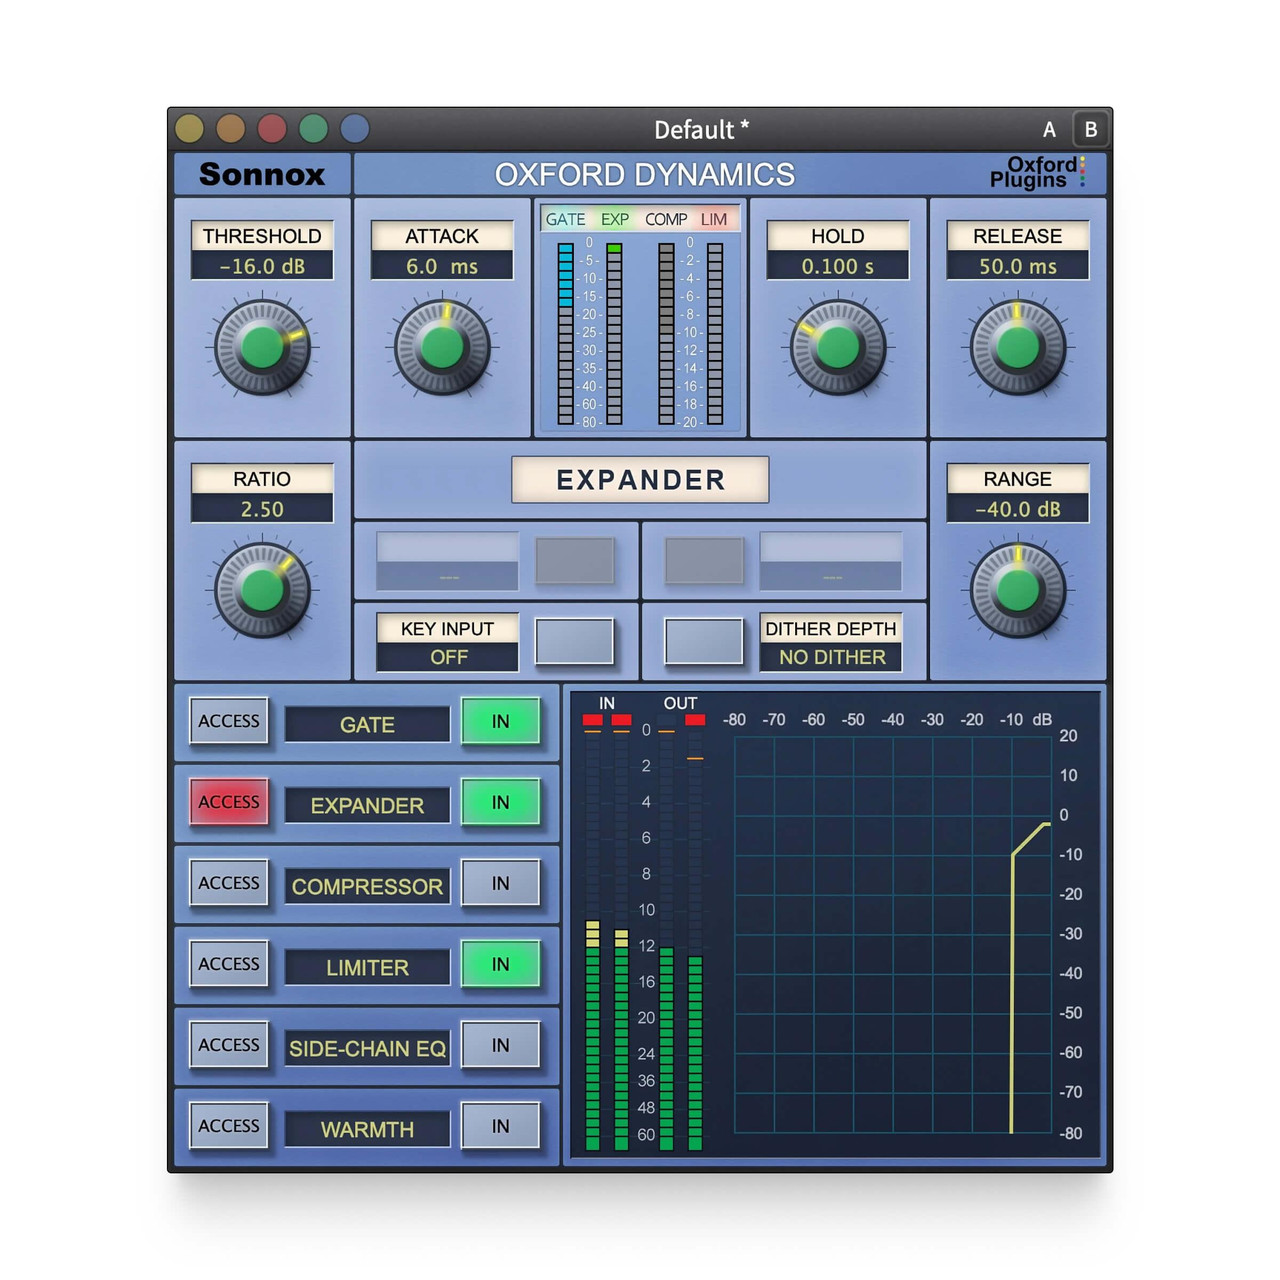Edit the THRESHOLD value of -16.0 dB
Image resolution: width=1280 pixels, height=1280 pixels.
point(262,267)
